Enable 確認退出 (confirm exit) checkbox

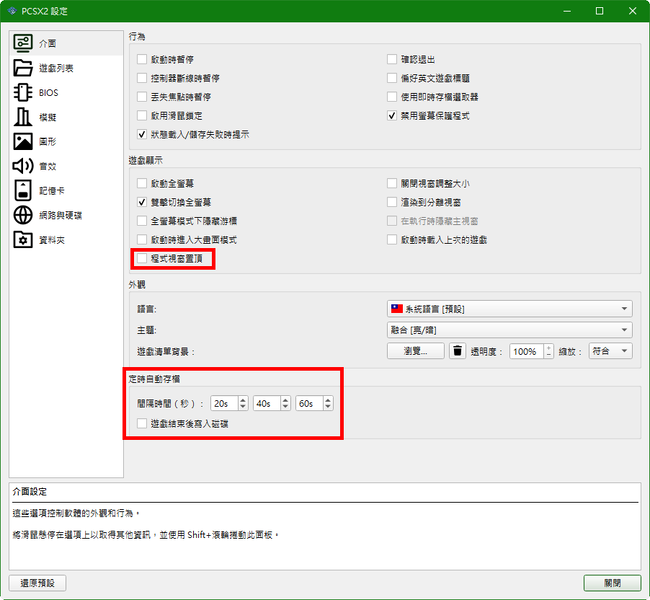[x=392, y=59]
